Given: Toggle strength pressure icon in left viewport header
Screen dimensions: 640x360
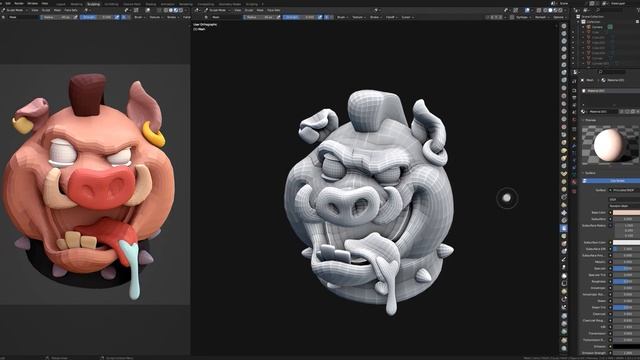Looking at the screenshot, I should (x=117, y=18).
